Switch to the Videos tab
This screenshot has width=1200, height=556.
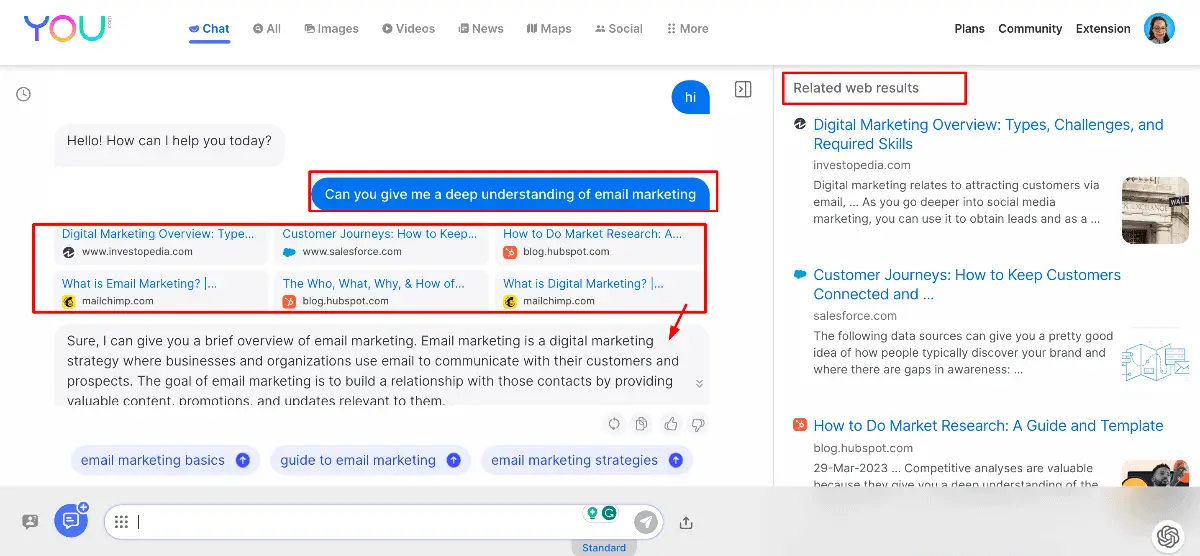tap(408, 29)
